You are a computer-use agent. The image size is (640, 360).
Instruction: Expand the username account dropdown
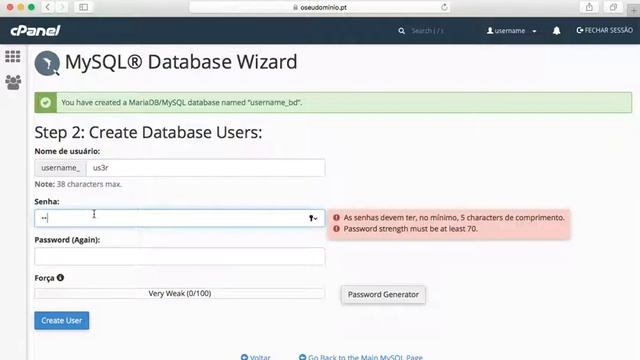pos(511,31)
